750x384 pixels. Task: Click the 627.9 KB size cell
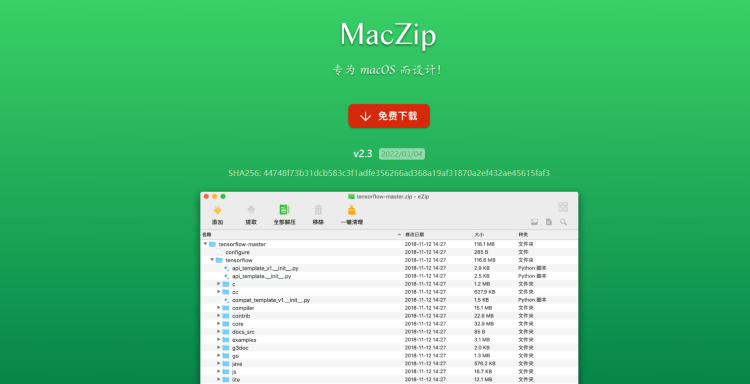[485, 292]
